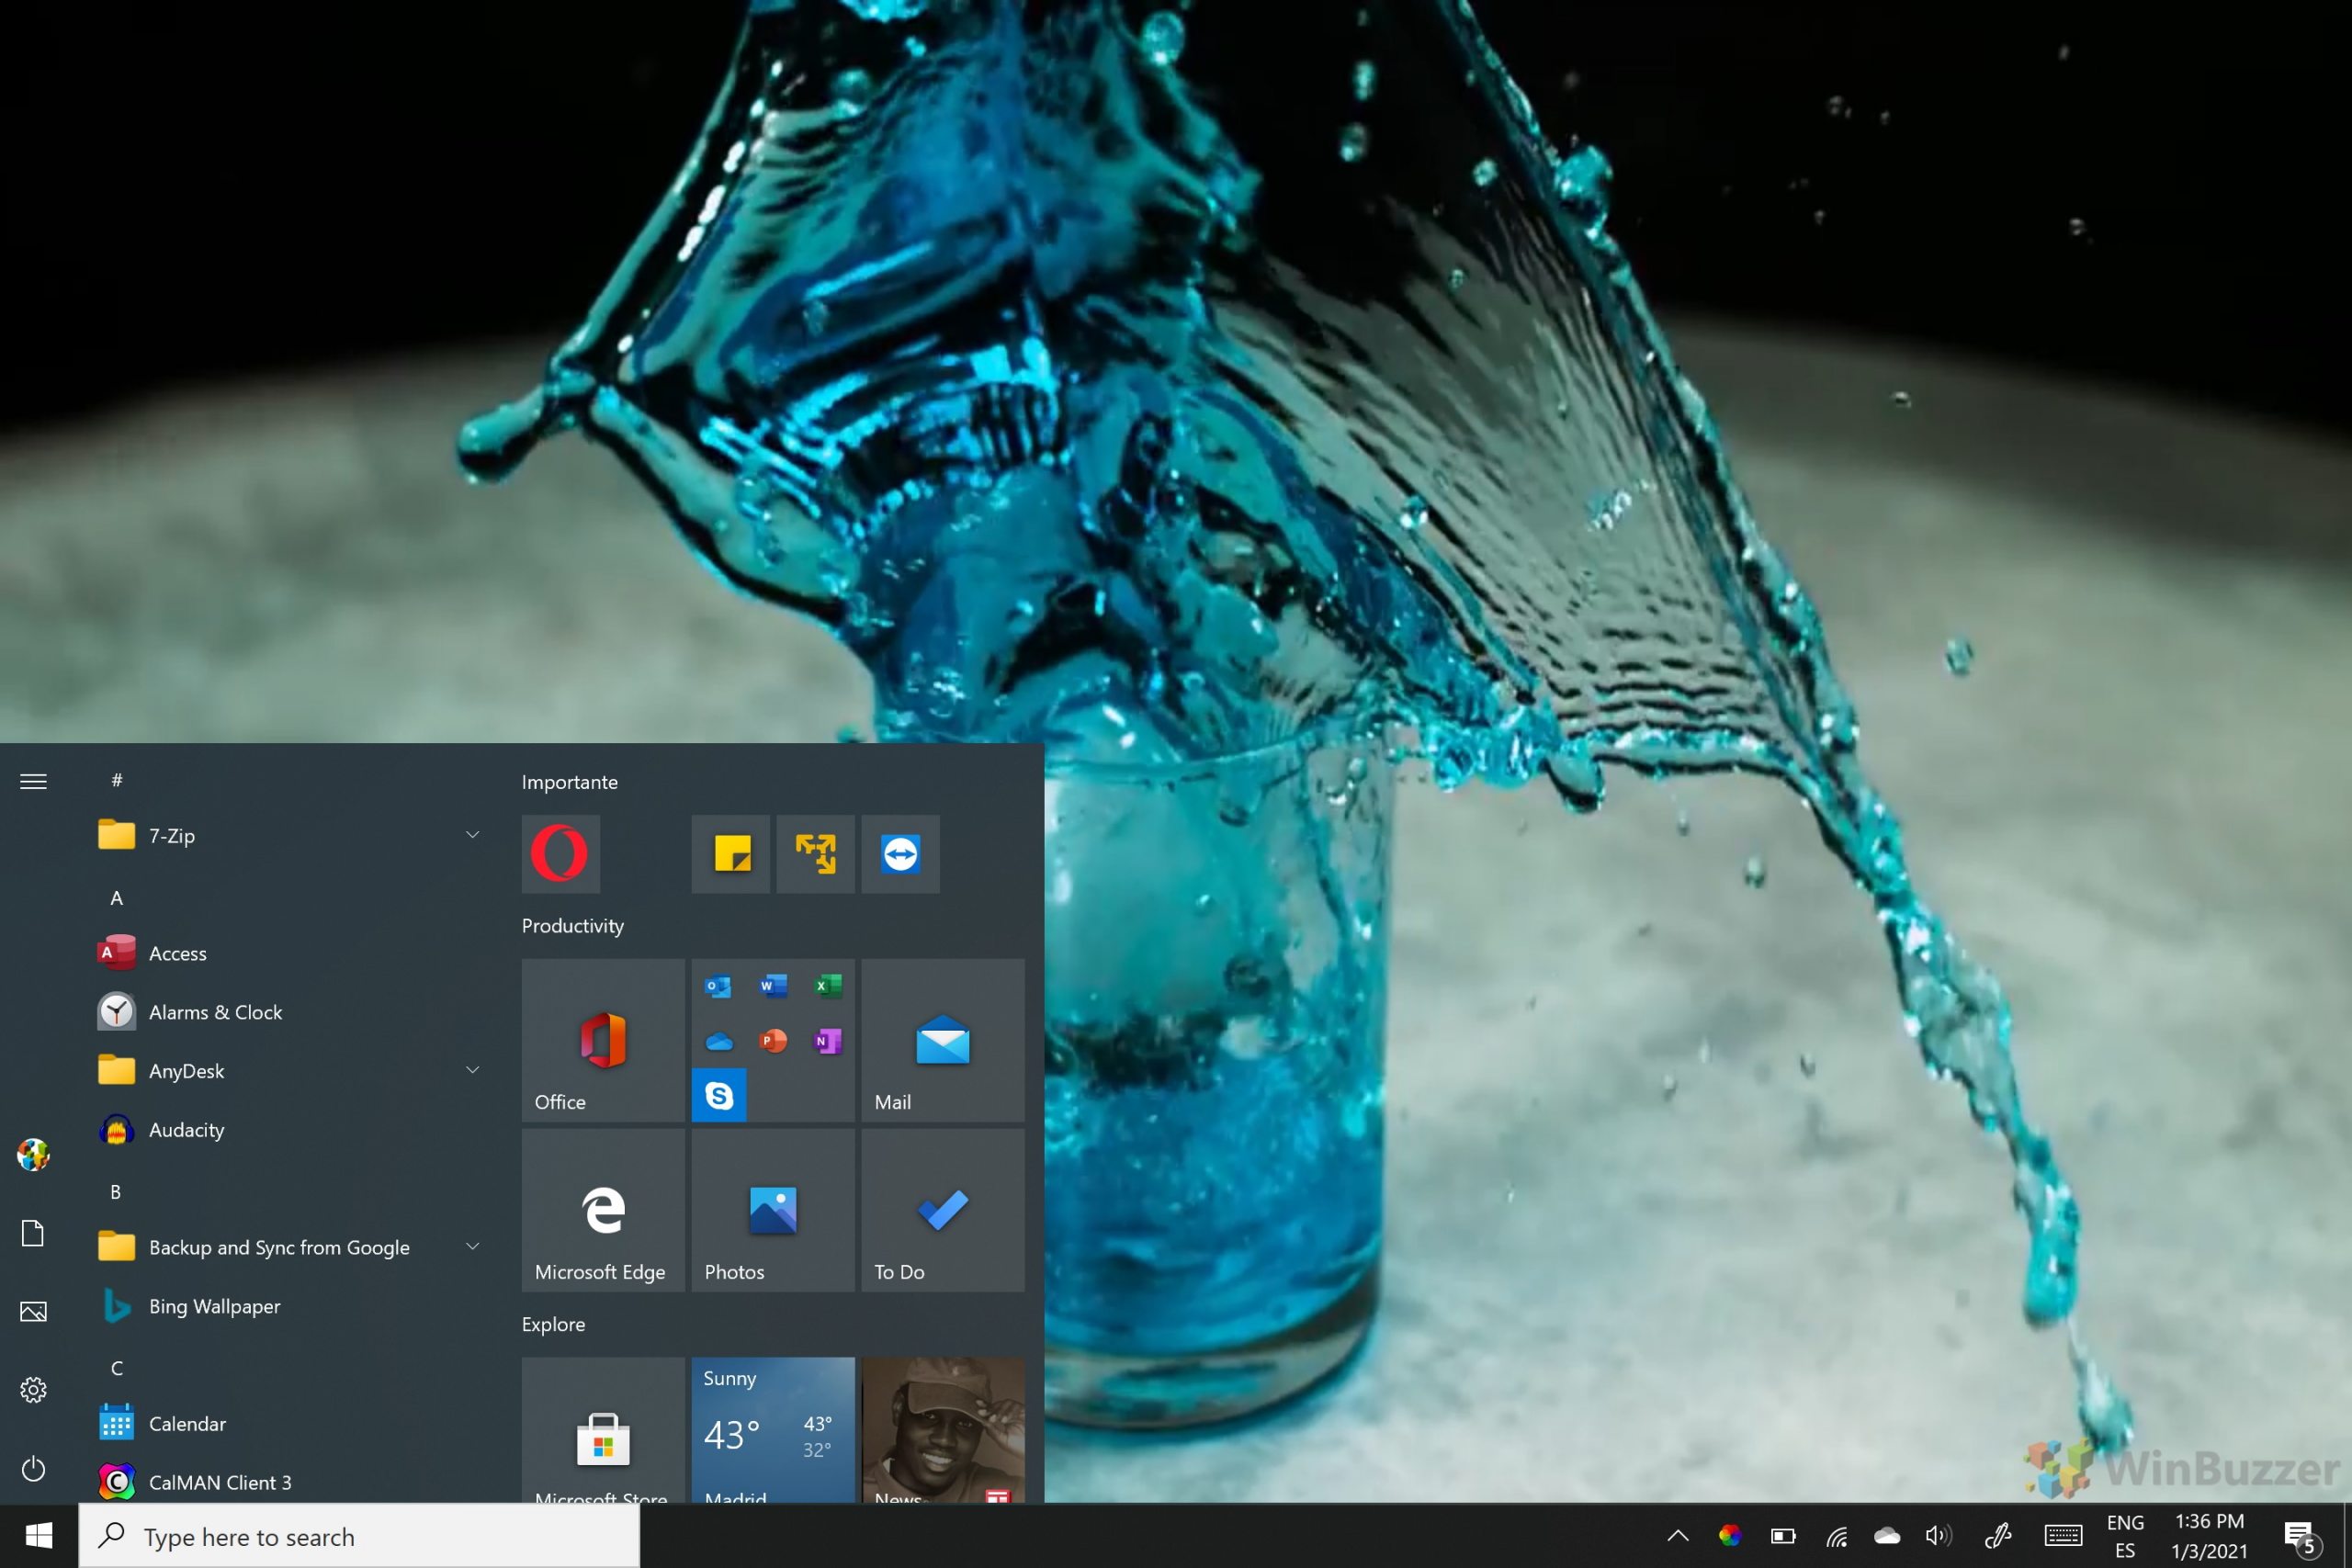
Task: View the Madrid weather tile
Action: click(772, 1431)
